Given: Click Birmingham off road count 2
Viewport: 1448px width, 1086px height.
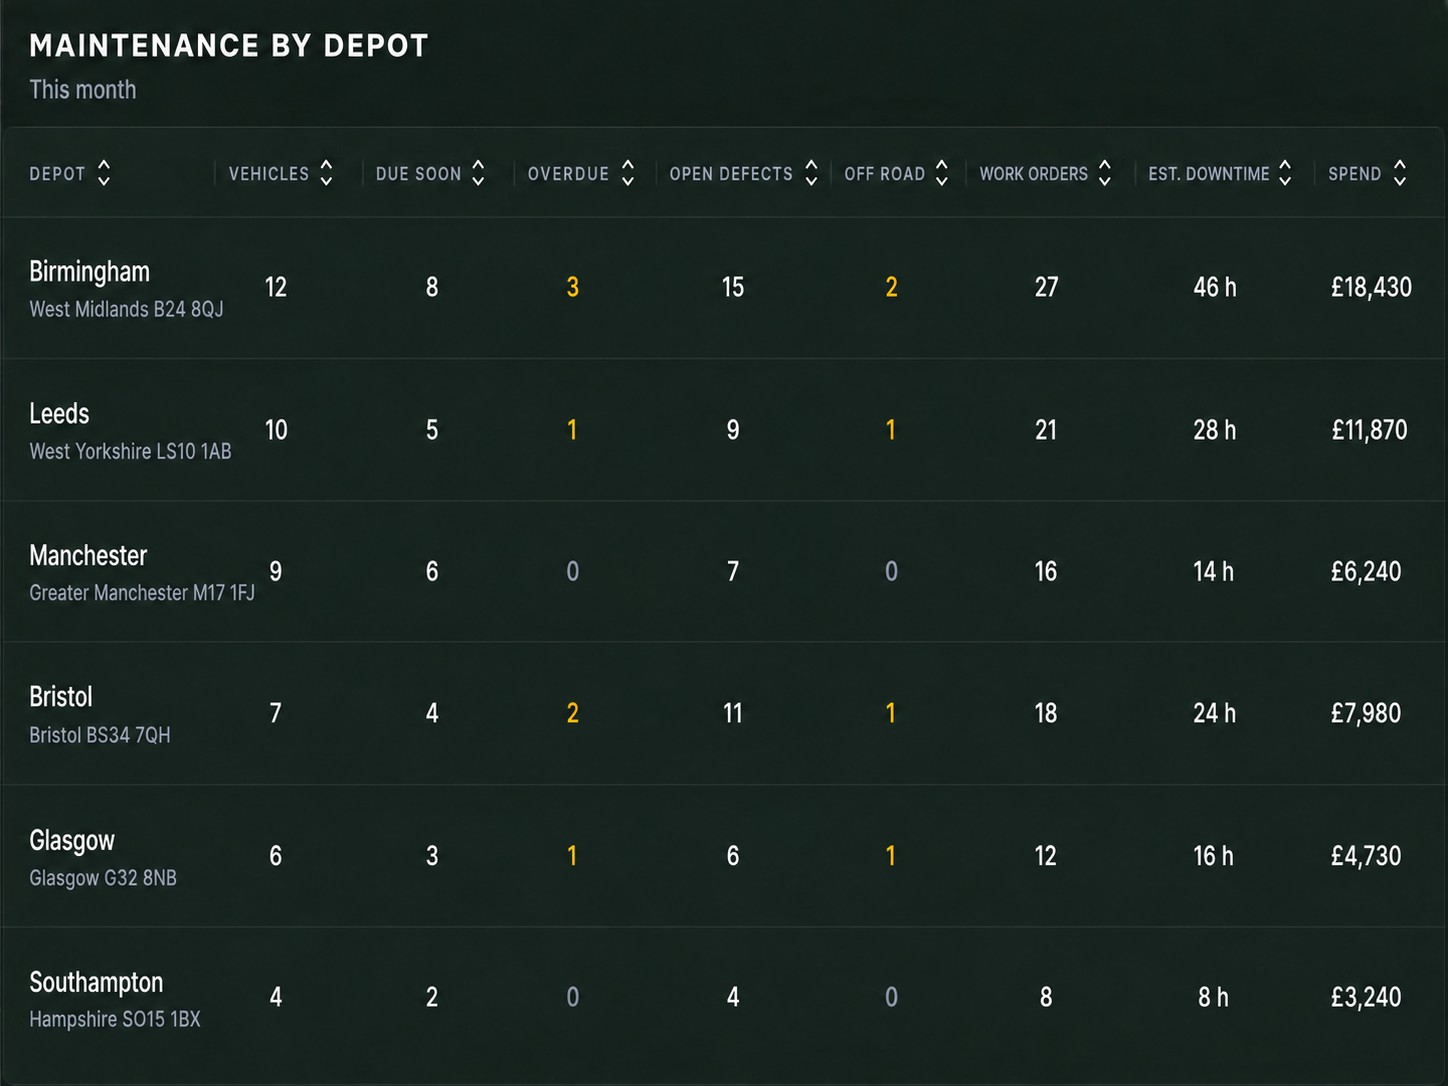Looking at the screenshot, I should pyautogui.click(x=891, y=288).
